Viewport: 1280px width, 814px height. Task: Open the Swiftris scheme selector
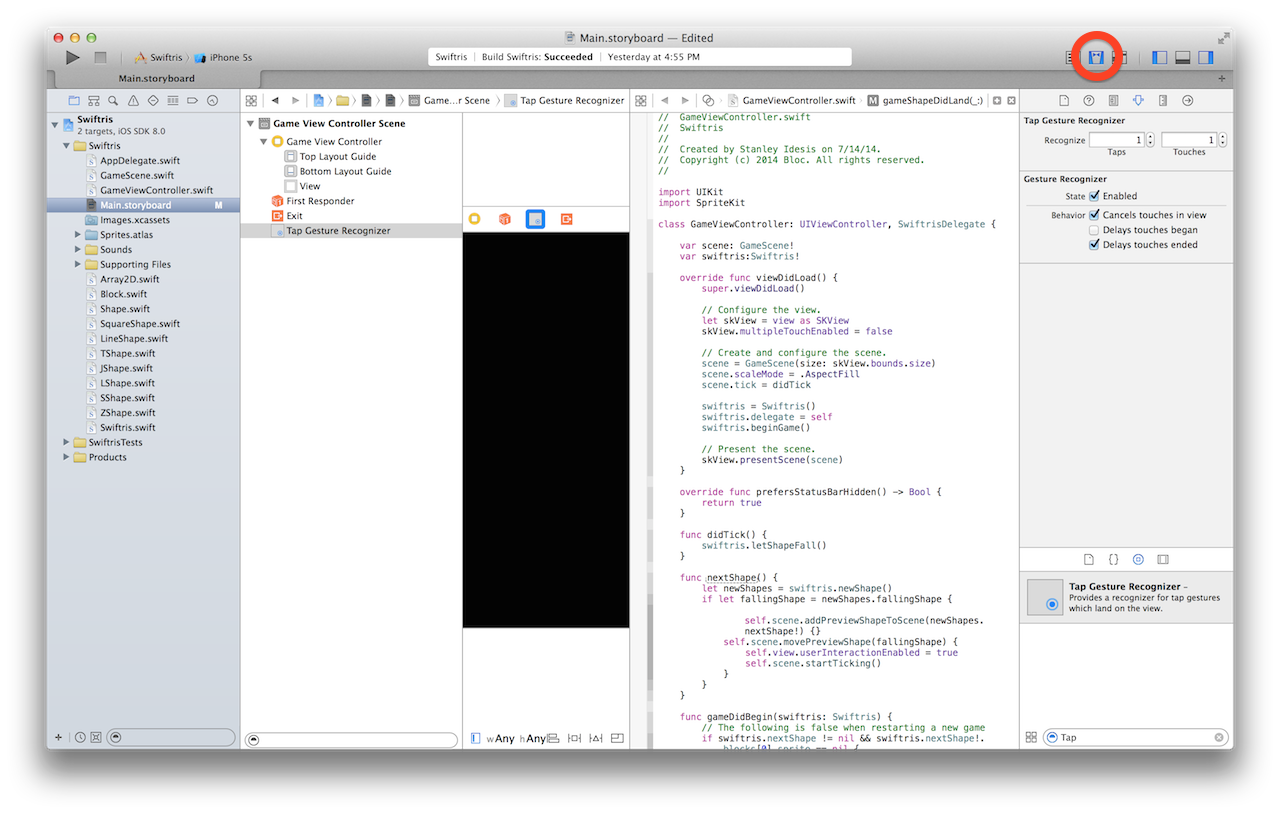(x=159, y=58)
